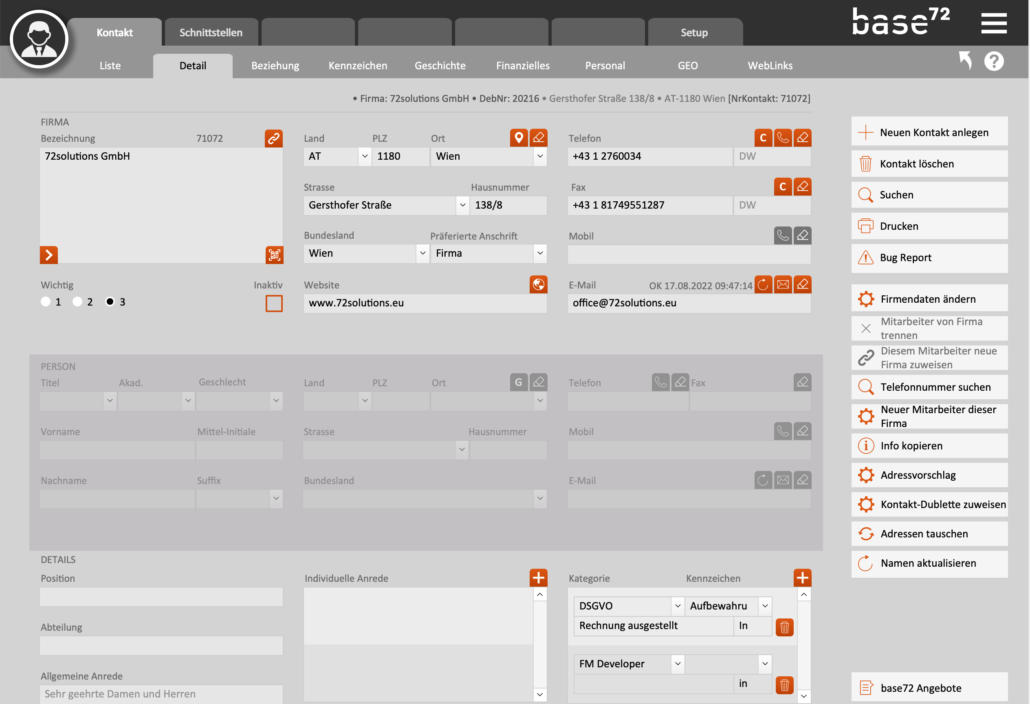Click Neuen Kontakt anlegen button
The width and height of the screenshot is (1030, 704).
pyautogui.click(x=929, y=133)
